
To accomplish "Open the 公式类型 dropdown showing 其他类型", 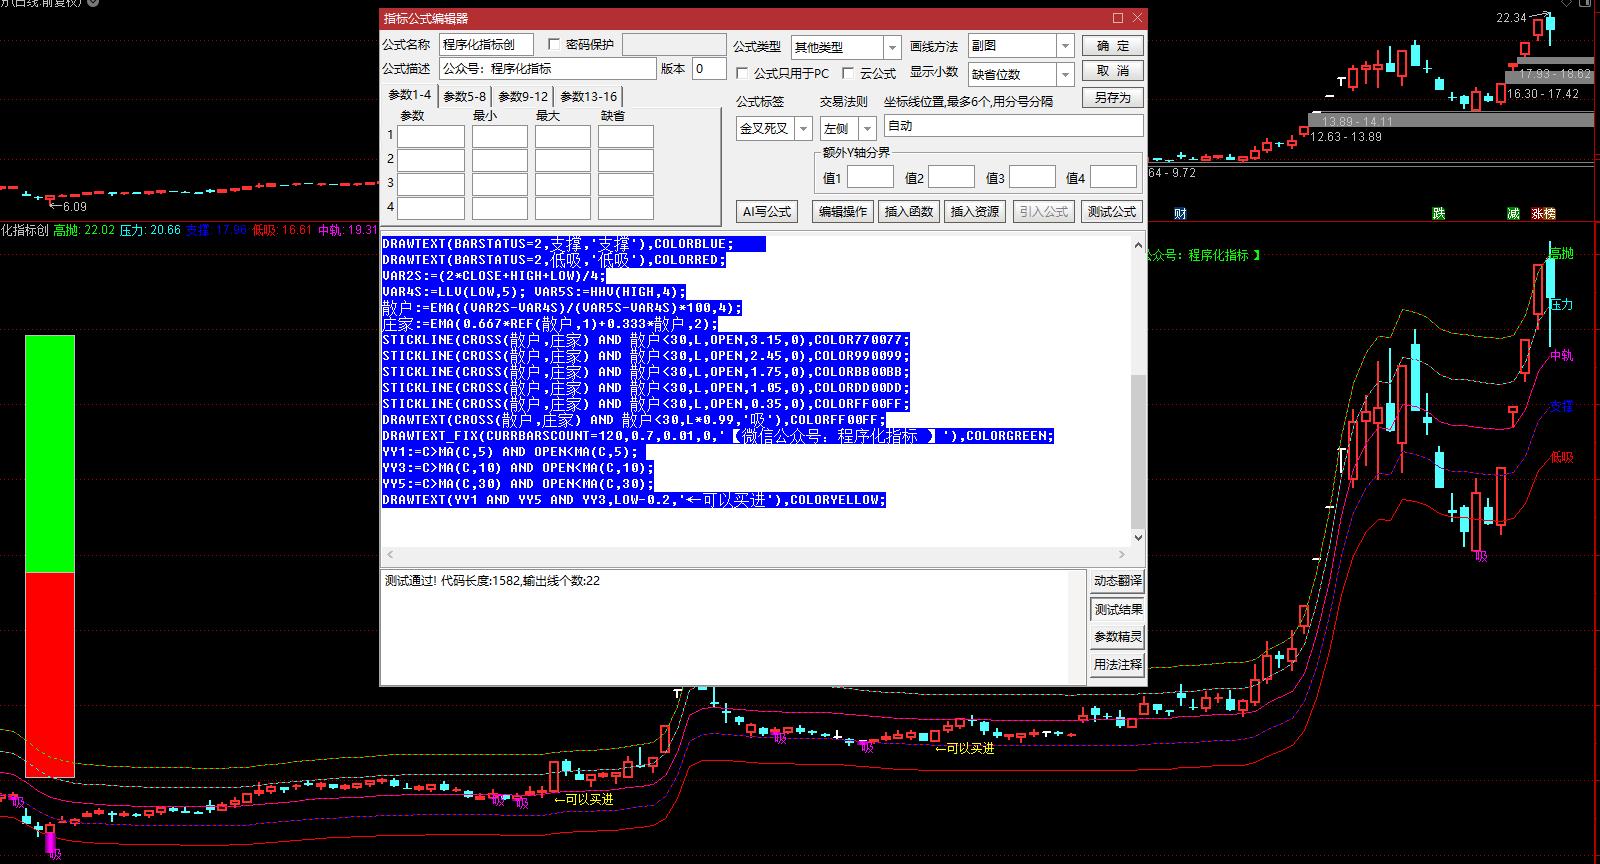I will coord(892,47).
